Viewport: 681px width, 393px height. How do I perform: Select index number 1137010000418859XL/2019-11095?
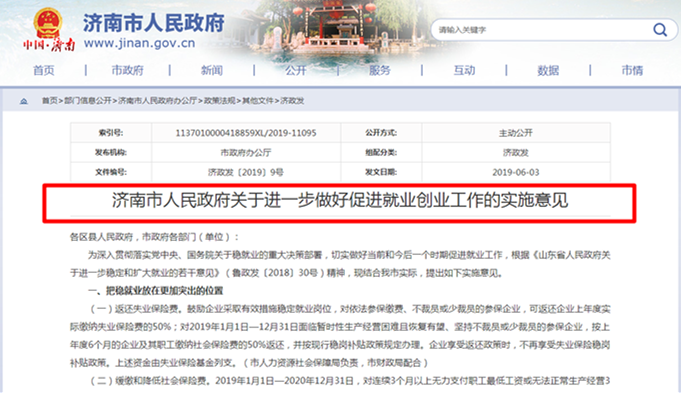[246, 133]
